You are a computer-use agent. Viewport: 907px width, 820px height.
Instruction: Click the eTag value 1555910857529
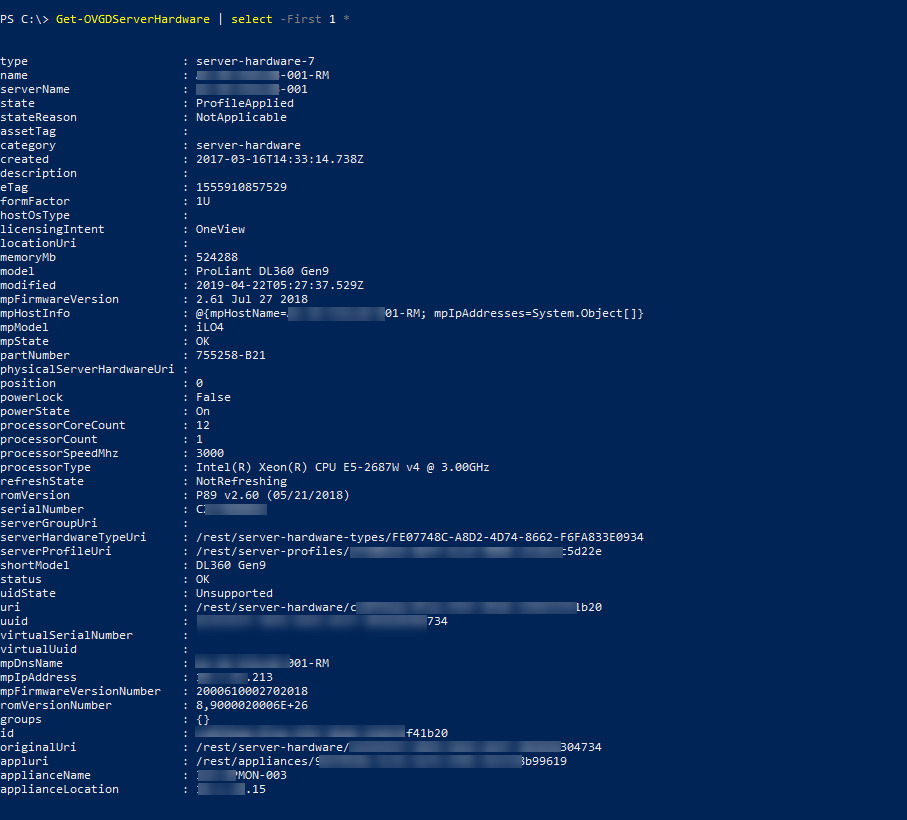[x=241, y=187]
